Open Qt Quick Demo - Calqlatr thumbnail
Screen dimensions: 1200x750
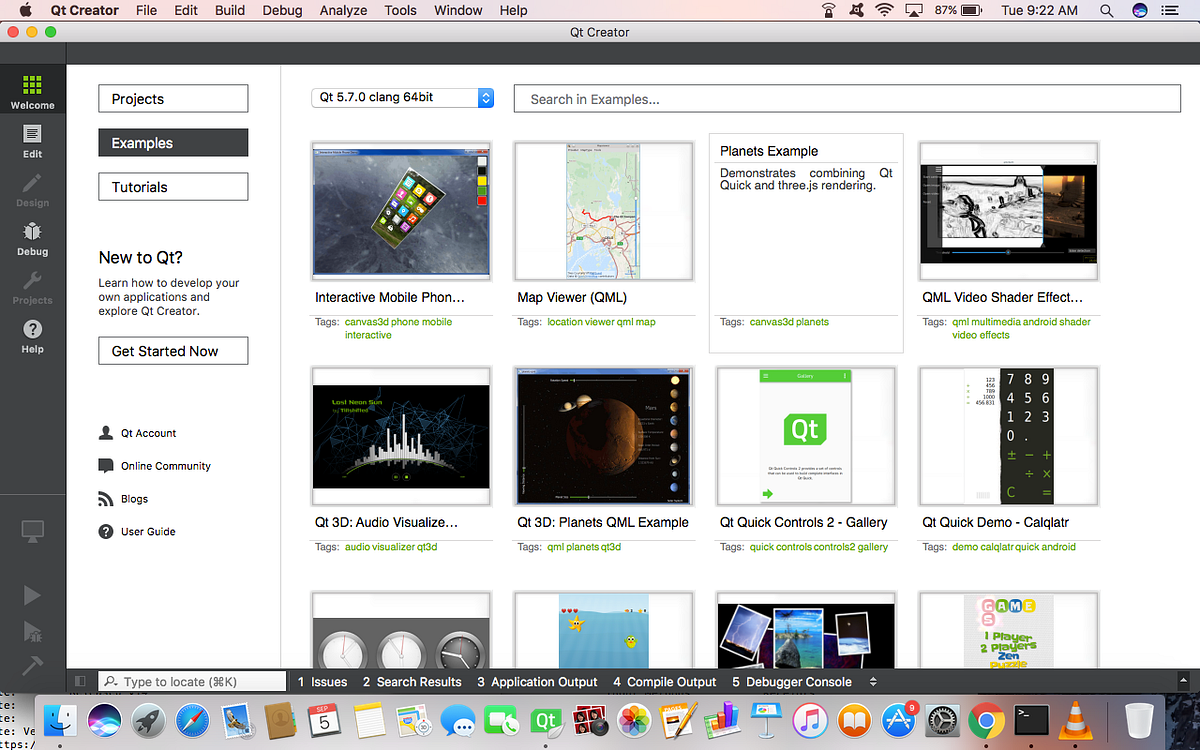1009,436
